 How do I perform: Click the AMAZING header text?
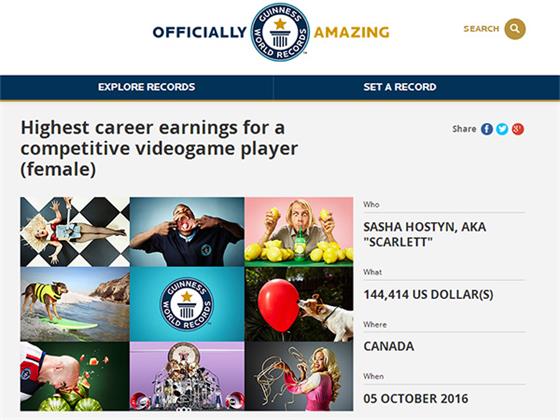[351, 32]
